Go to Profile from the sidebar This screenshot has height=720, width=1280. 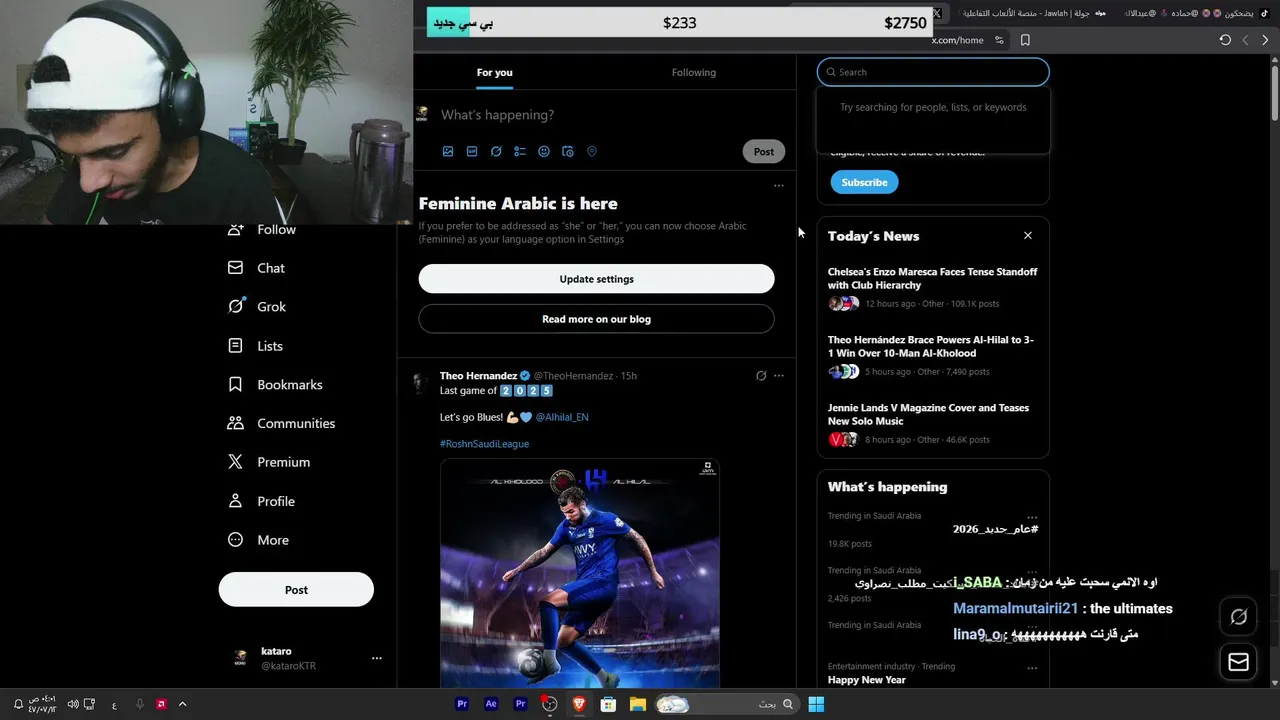[x=261, y=501]
